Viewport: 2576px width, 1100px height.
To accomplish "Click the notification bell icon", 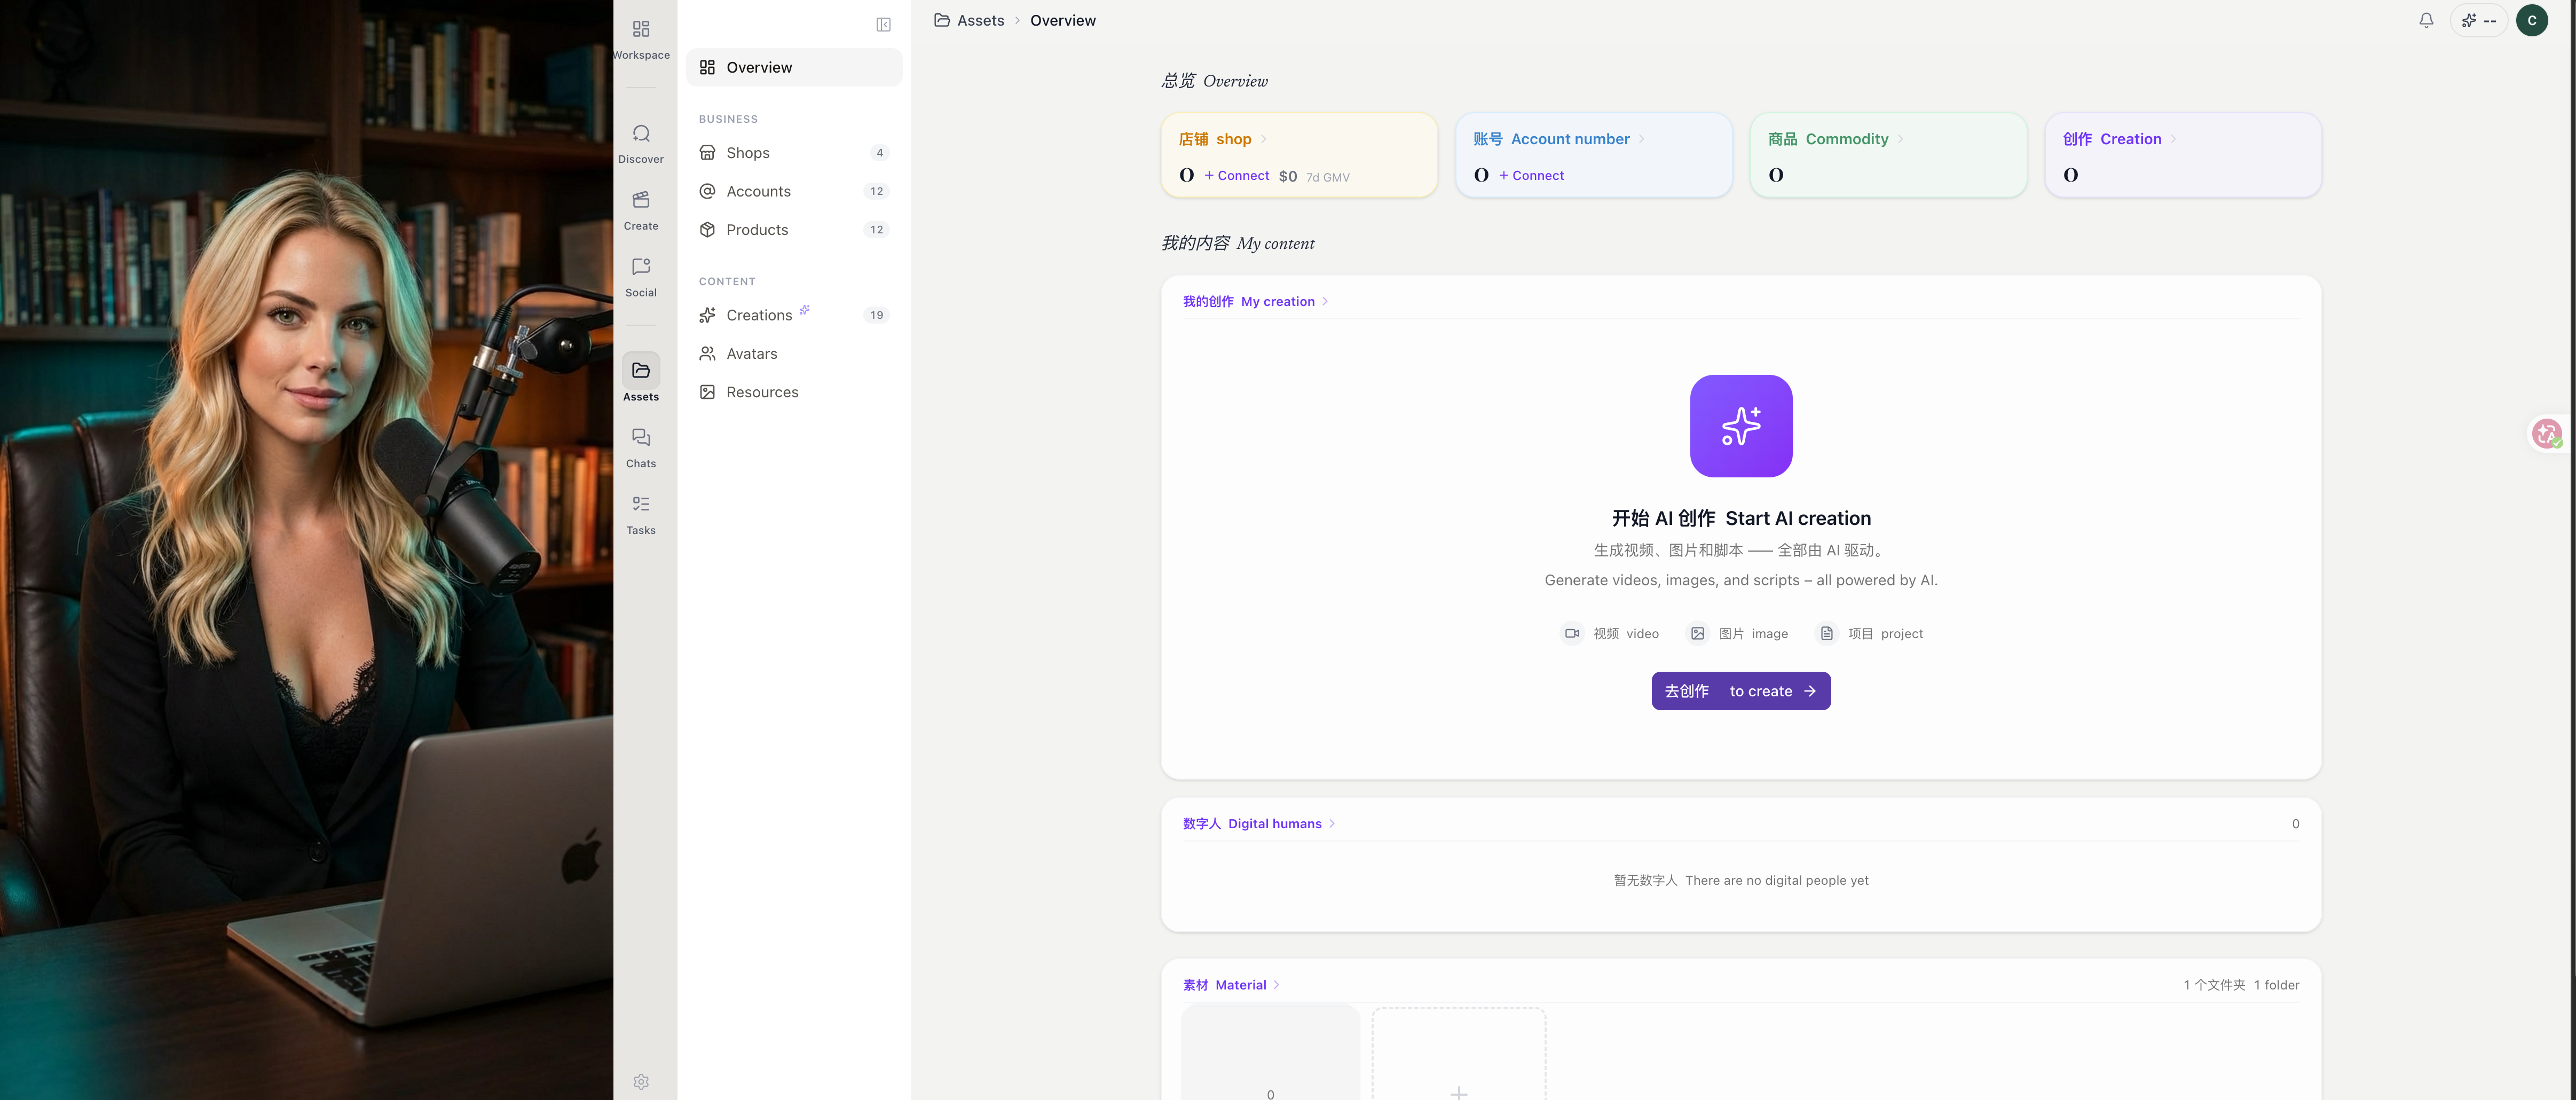I will tap(2425, 20).
